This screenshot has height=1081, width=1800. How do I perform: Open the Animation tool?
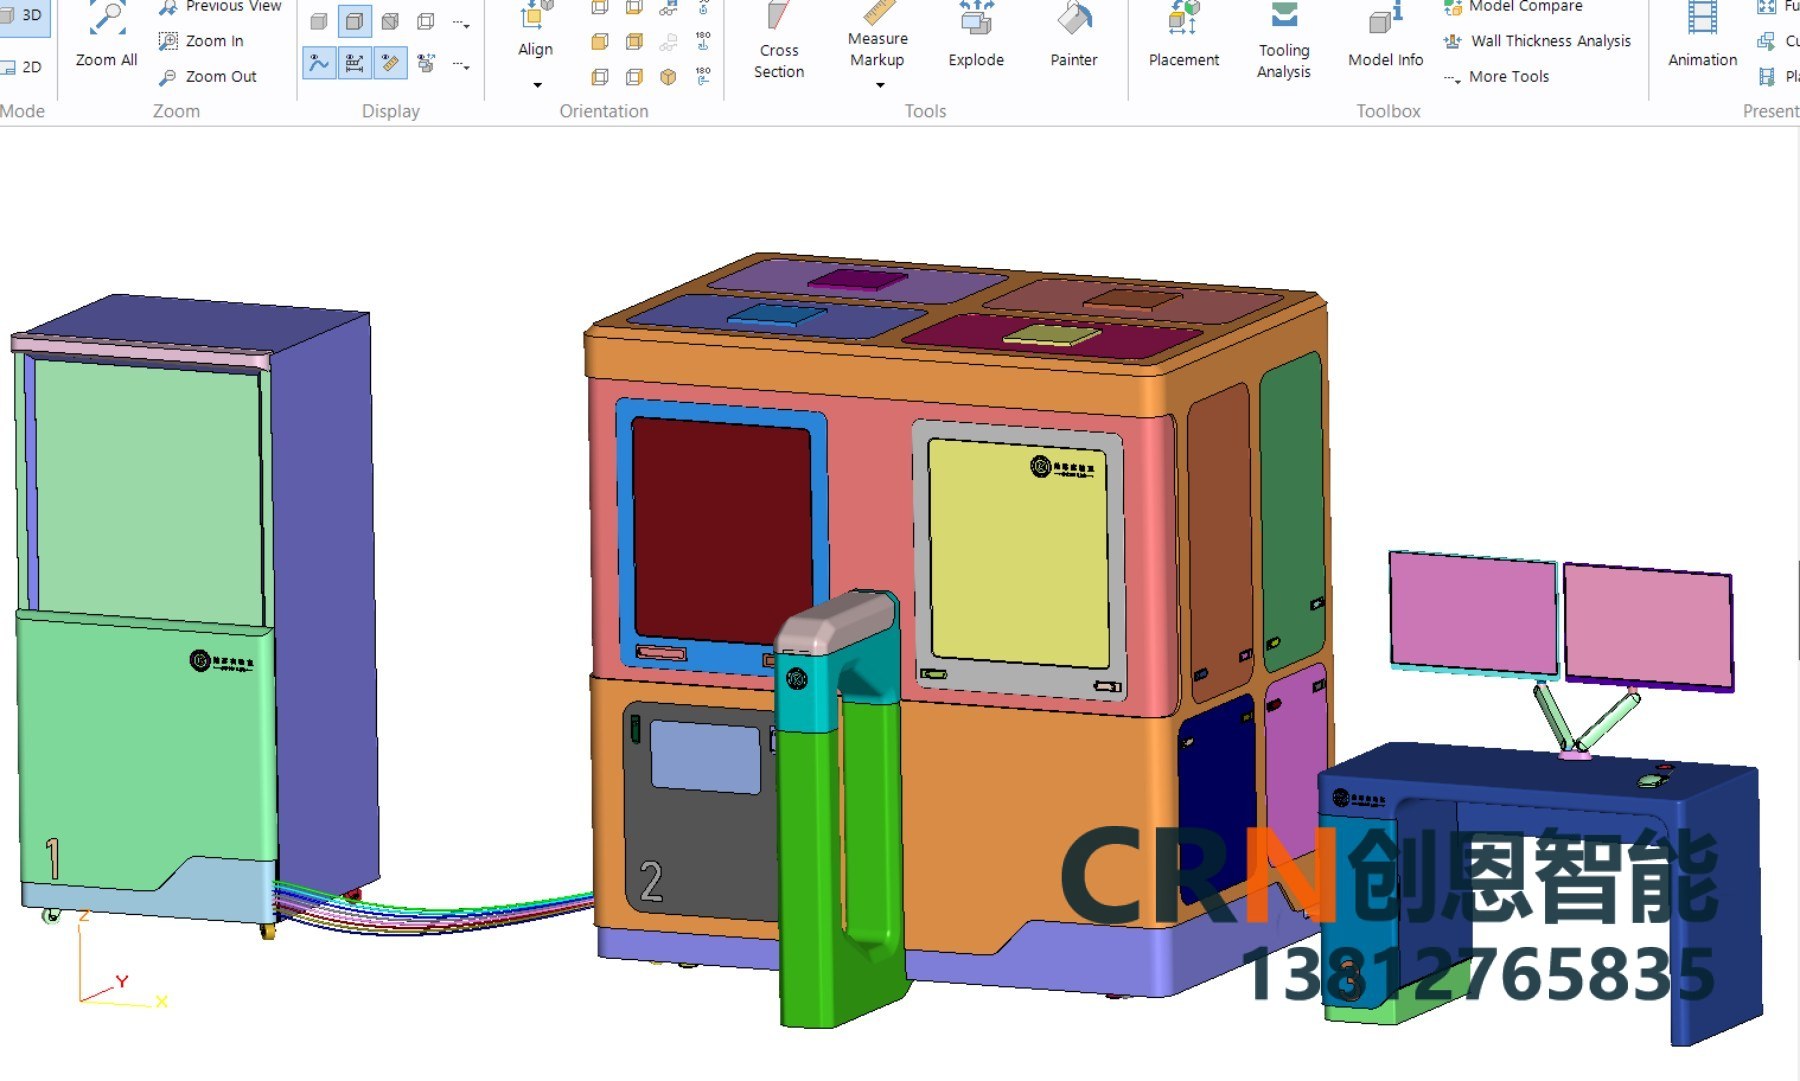[1703, 36]
